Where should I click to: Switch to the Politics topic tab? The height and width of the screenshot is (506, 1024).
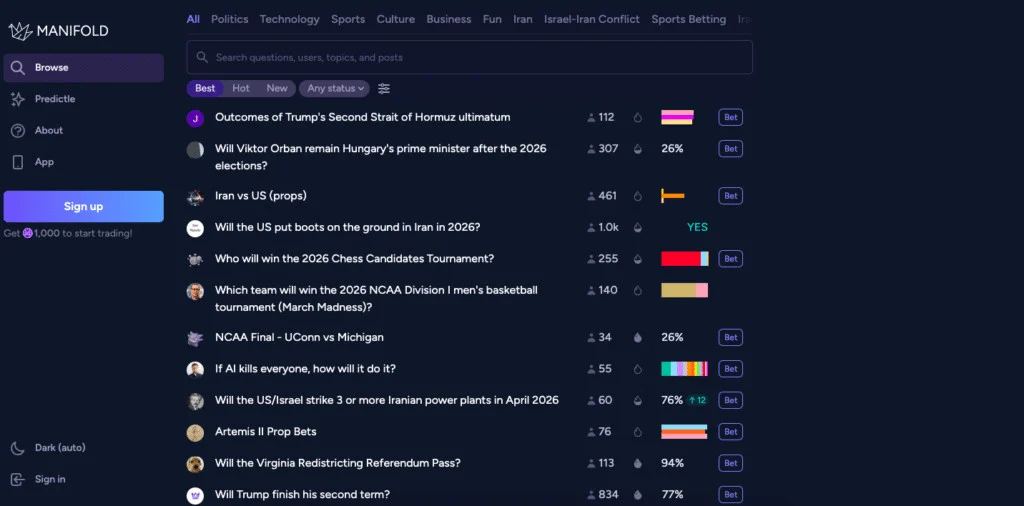click(230, 20)
